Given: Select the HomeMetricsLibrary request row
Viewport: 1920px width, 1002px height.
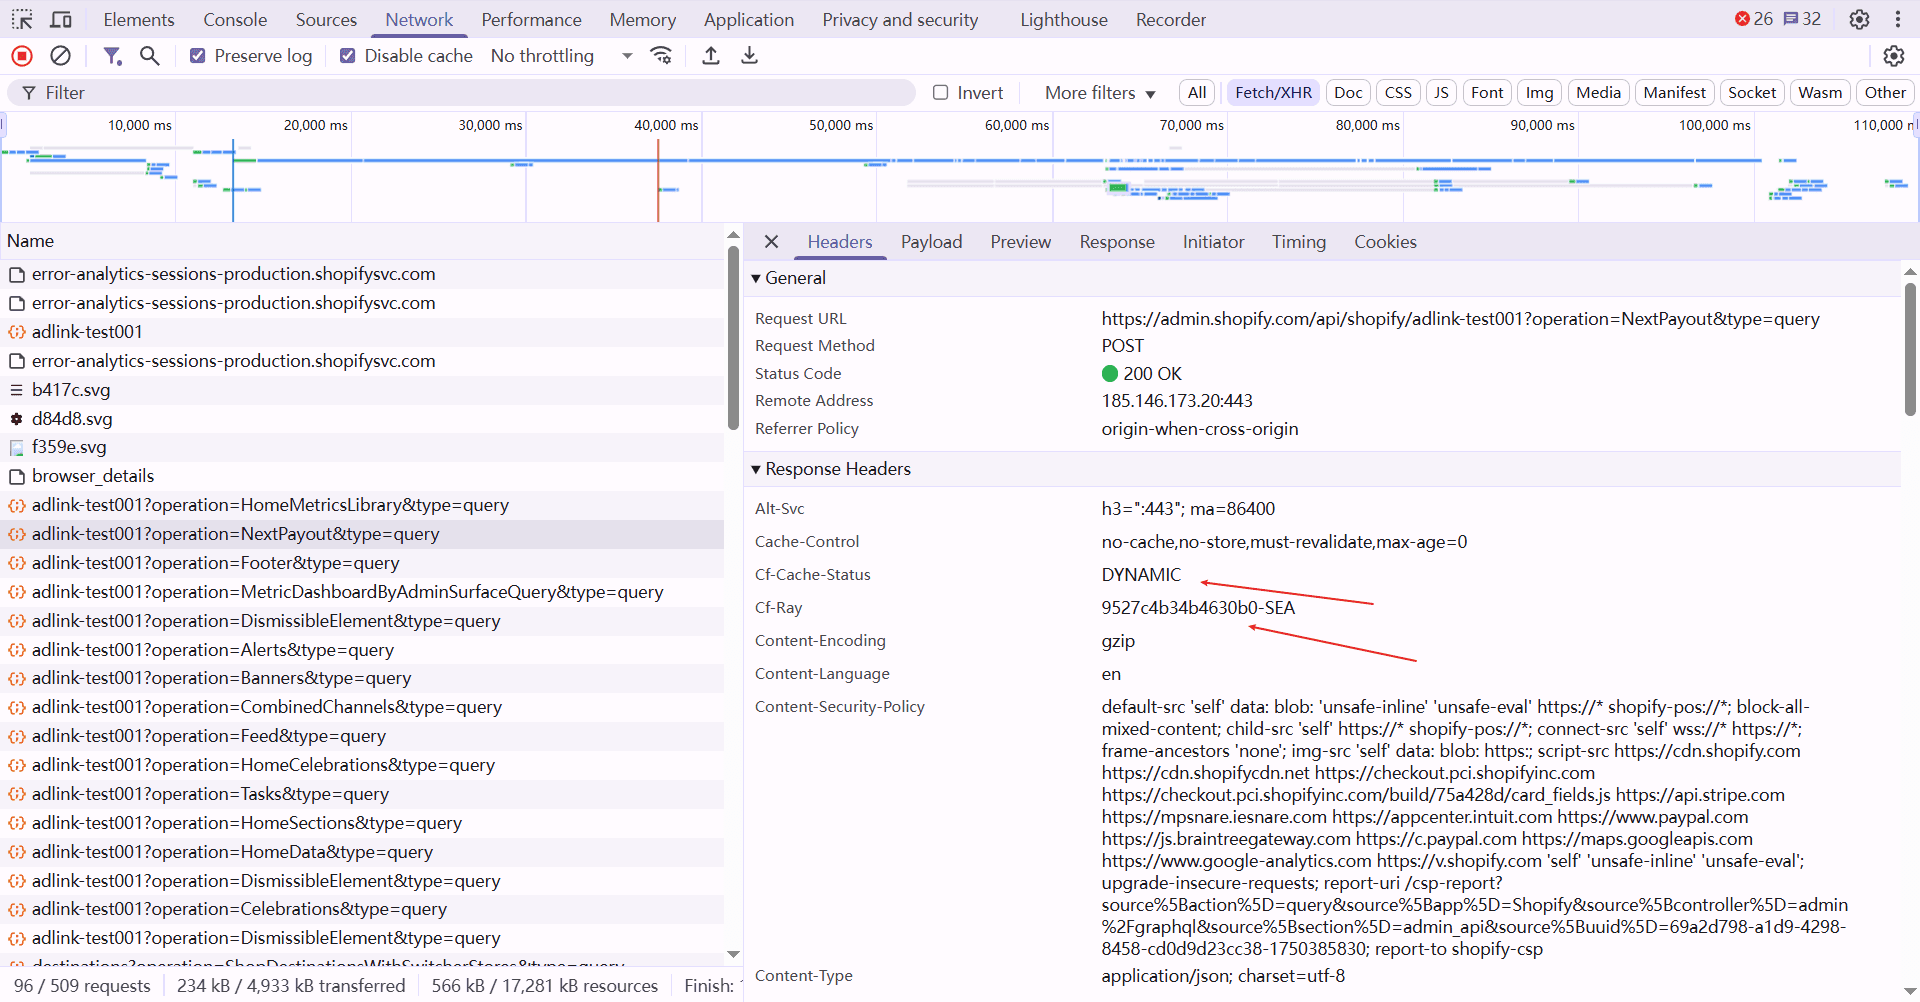Looking at the screenshot, I should [x=270, y=505].
